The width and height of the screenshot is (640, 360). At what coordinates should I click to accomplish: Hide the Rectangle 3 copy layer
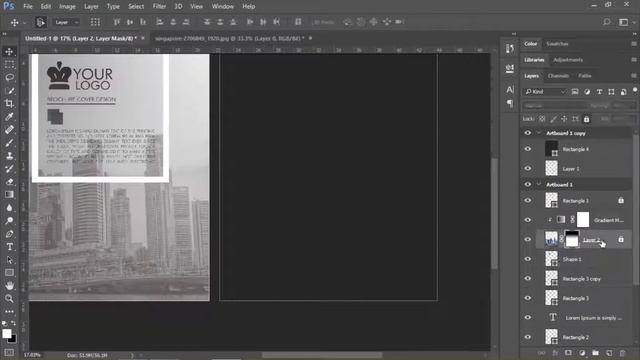click(528, 278)
